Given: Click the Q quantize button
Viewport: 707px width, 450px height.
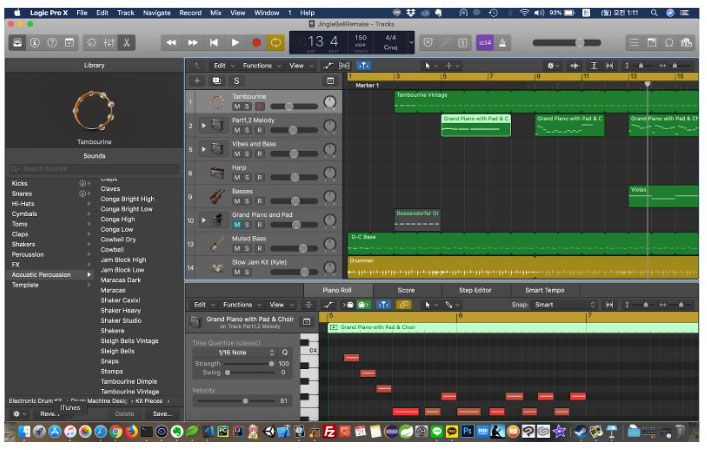Looking at the screenshot, I should pyautogui.click(x=285, y=352).
